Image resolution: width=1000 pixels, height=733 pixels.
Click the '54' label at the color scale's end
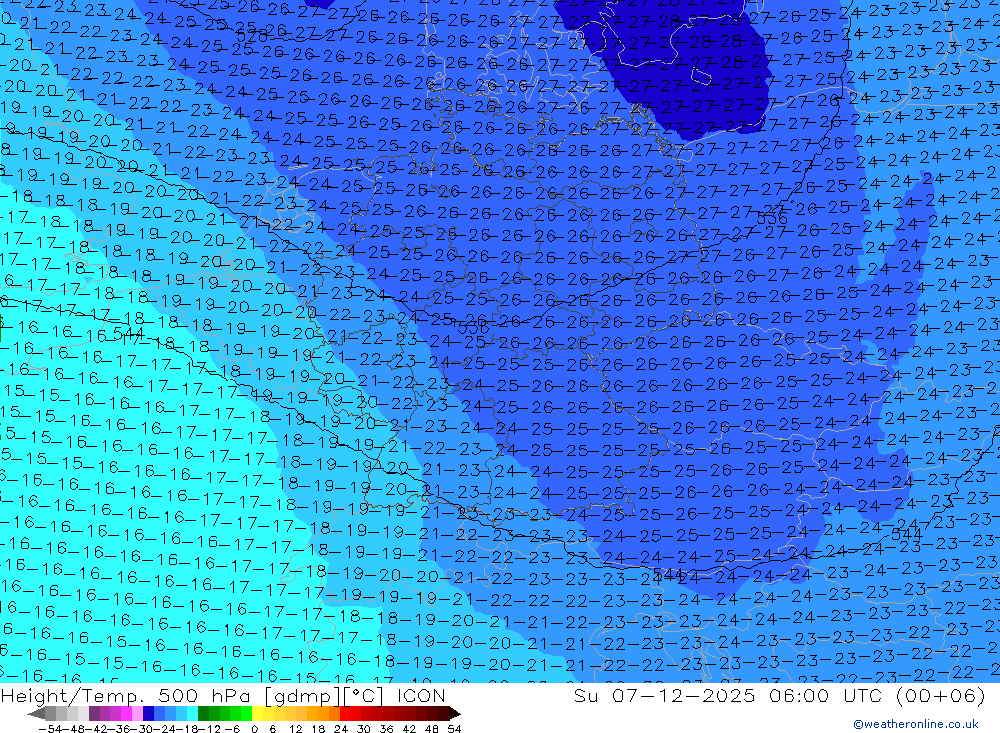454,729
